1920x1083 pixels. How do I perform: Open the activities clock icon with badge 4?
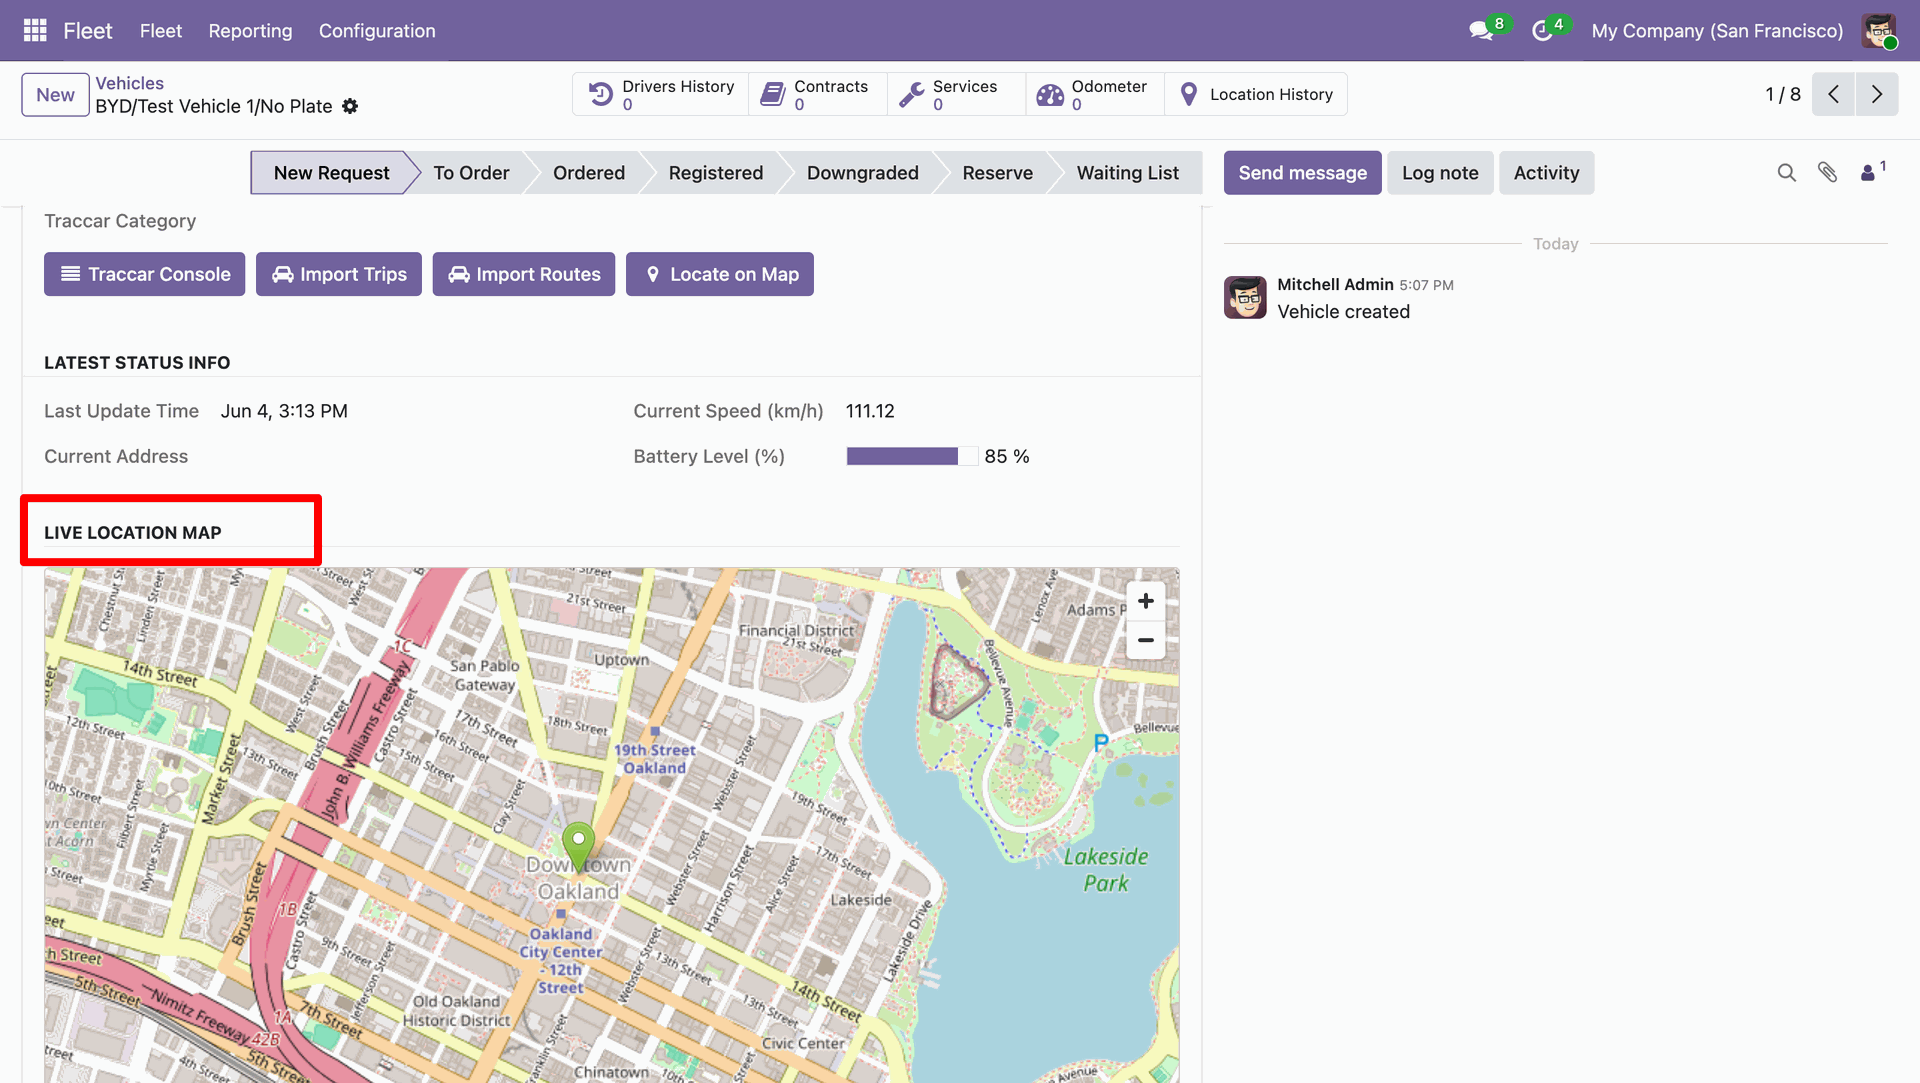pyautogui.click(x=1543, y=31)
